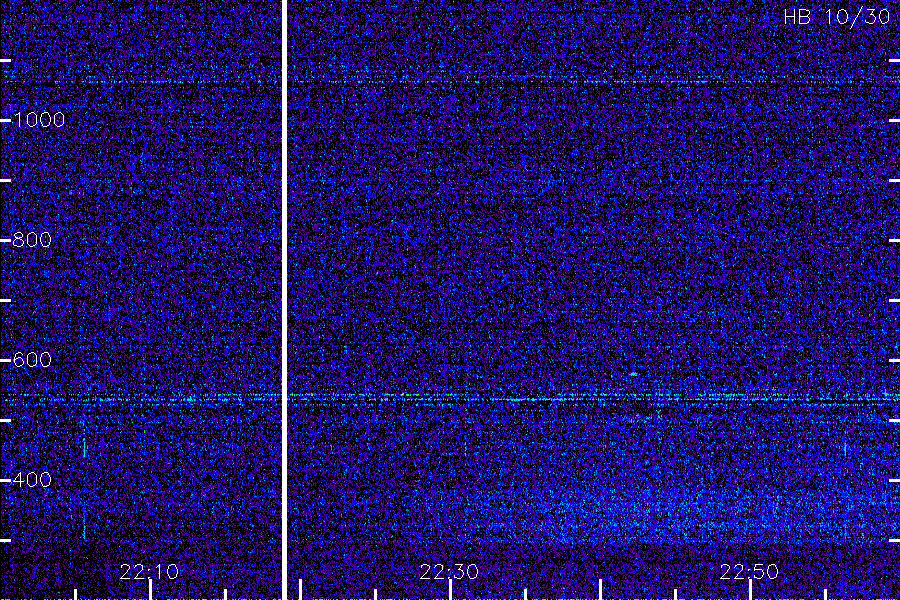Click the HB 10/30 station label

point(837,17)
